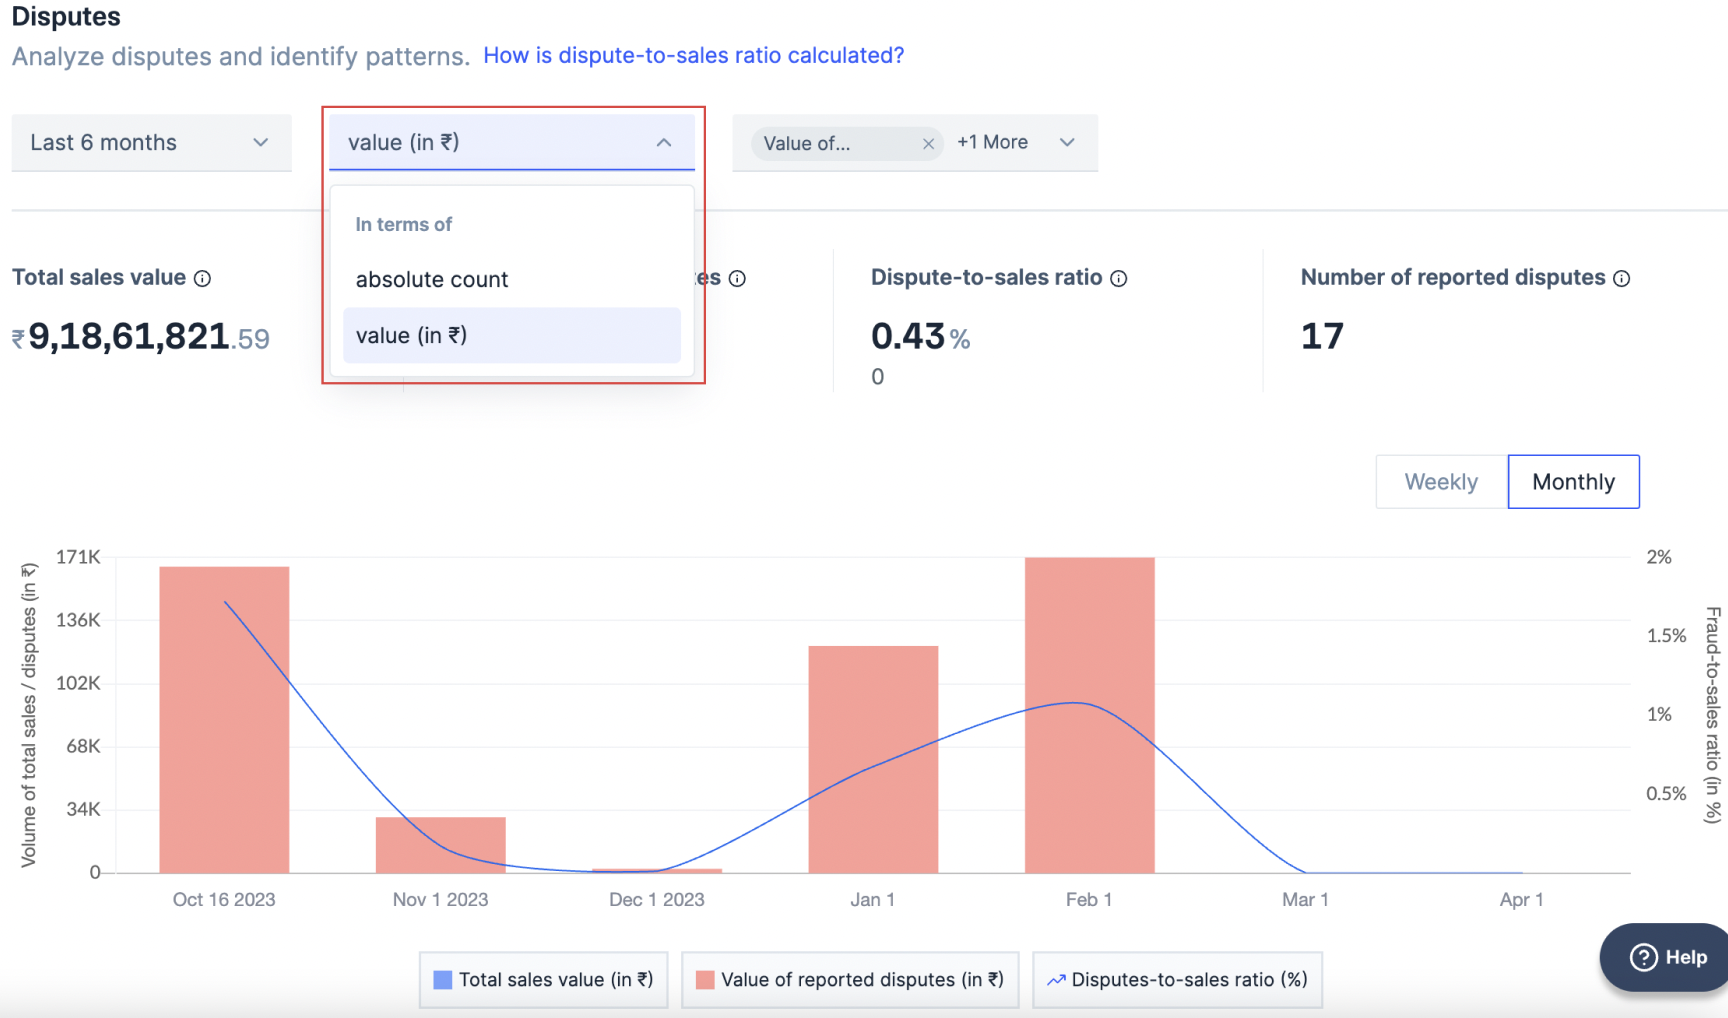Choose value (in ₹) from the list
Viewport: 1728px width, 1018px height.
click(512, 336)
